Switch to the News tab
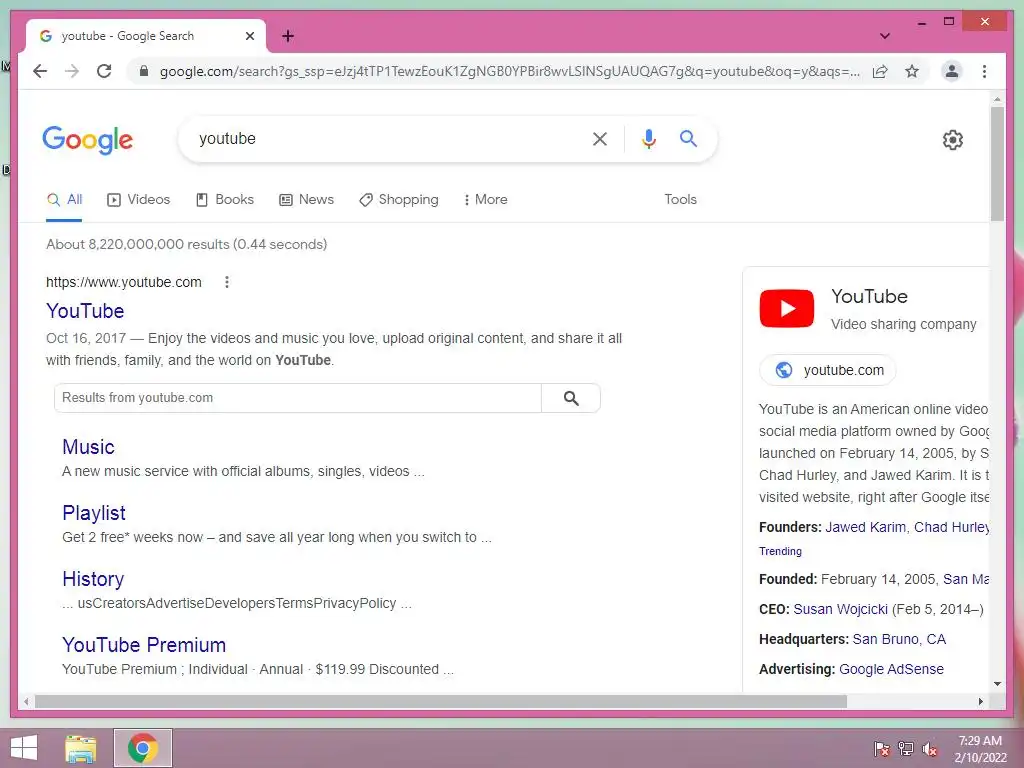Image resolution: width=1024 pixels, height=768 pixels. (306, 200)
